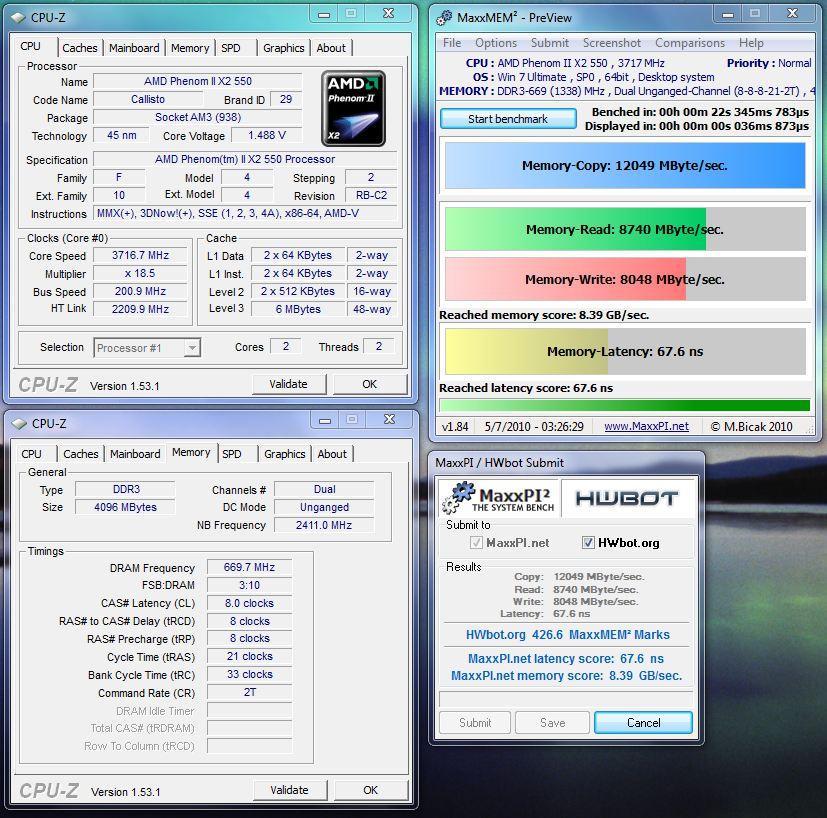
Task: Click OK in the bottom CPU-Z window
Action: [371, 790]
